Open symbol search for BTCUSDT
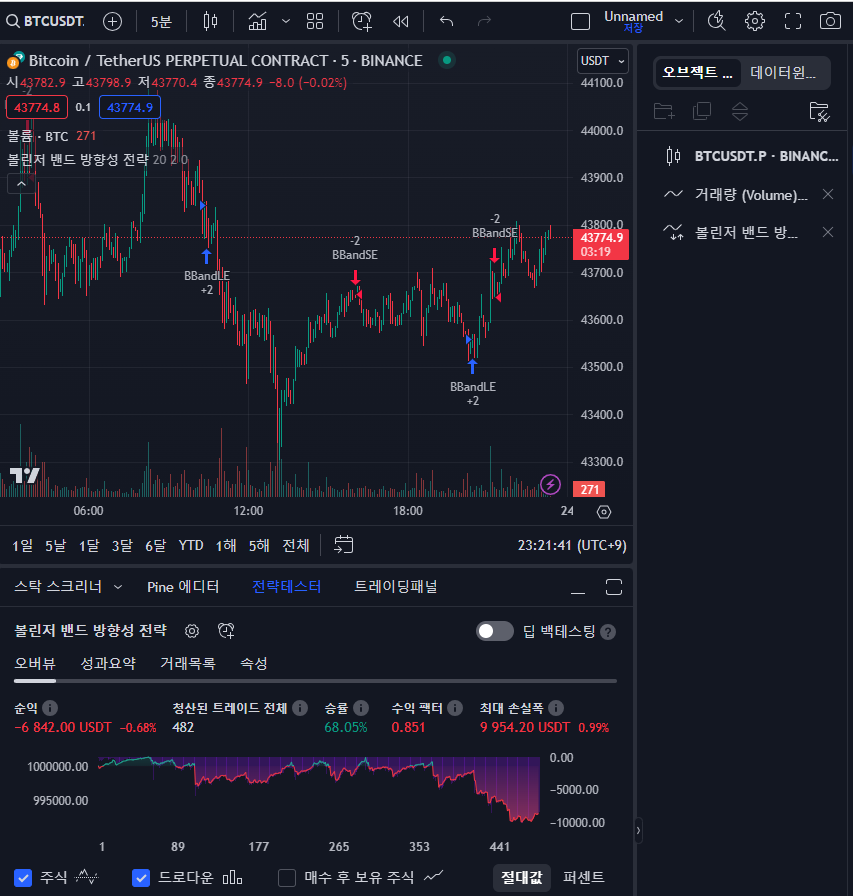The height and width of the screenshot is (896, 853). click(46, 22)
